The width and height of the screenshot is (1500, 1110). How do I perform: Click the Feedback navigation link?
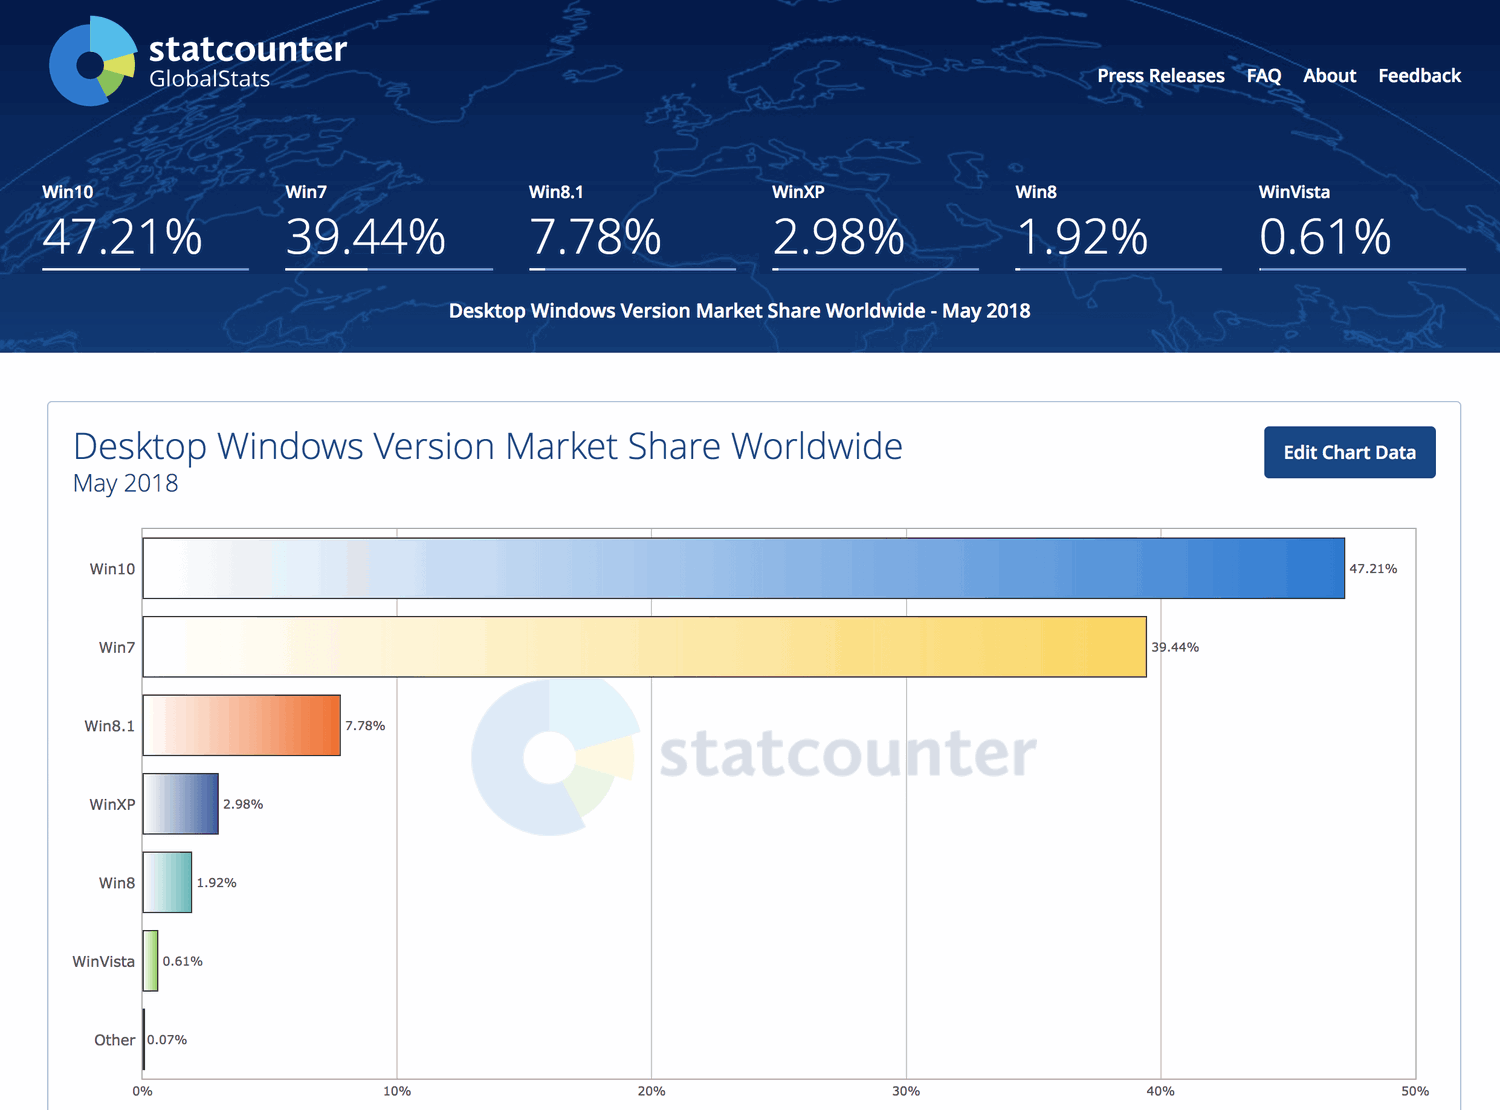click(1419, 75)
